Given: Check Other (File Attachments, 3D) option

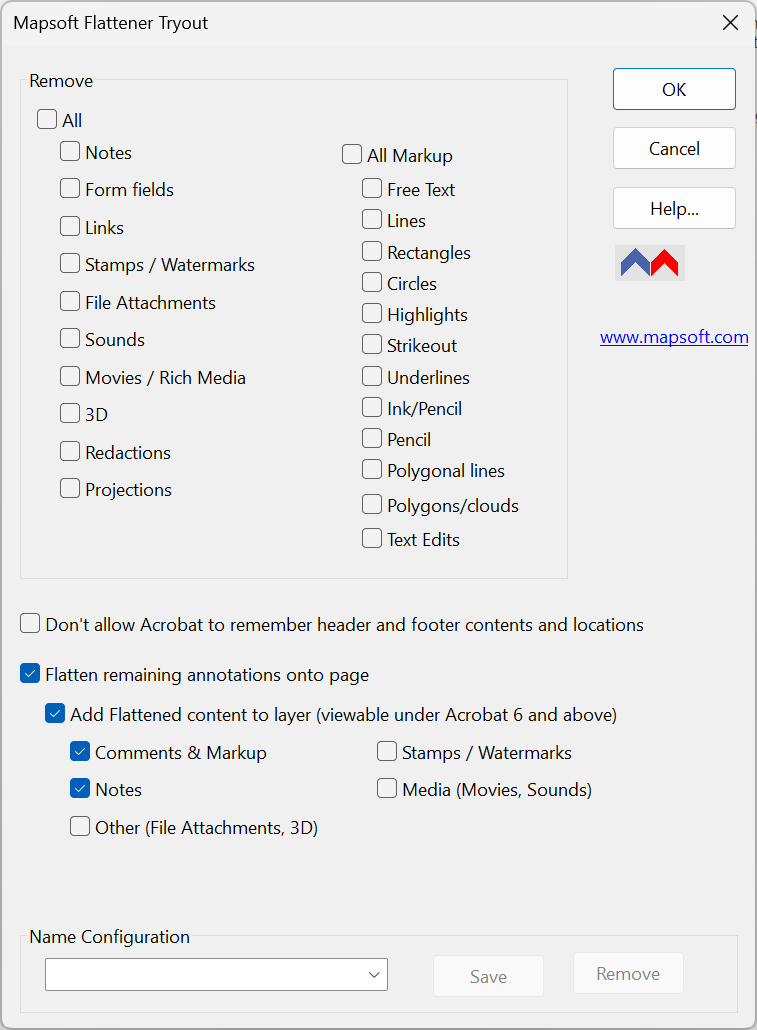Looking at the screenshot, I should (79, 826).
